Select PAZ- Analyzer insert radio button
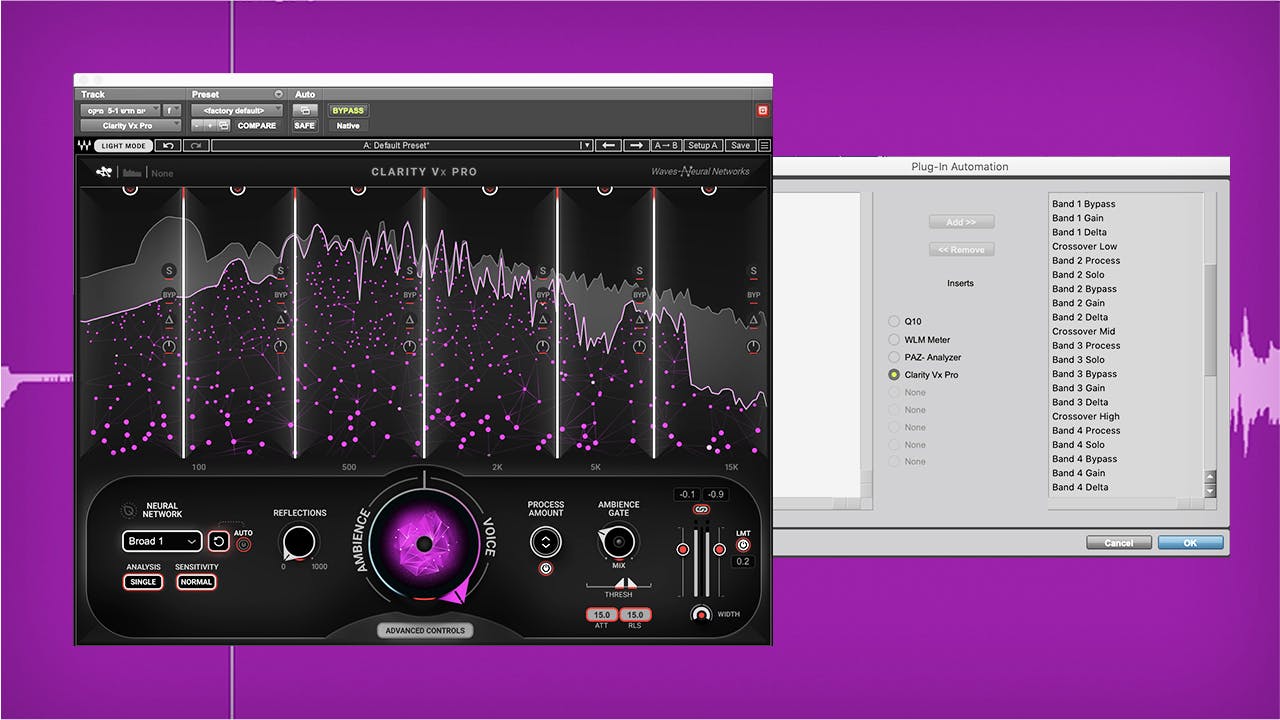Screen dimensions: 1280x720 (x=894, y=357)
